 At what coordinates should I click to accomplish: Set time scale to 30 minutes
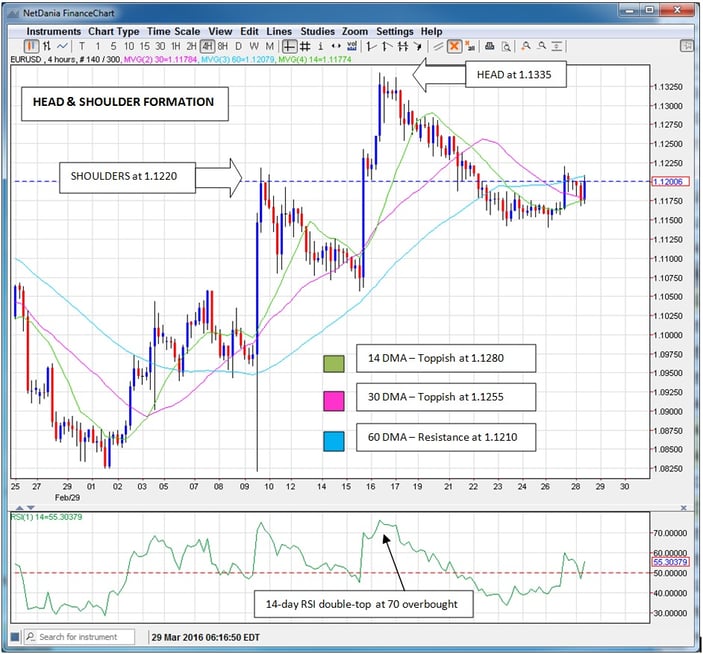[160, 46]
